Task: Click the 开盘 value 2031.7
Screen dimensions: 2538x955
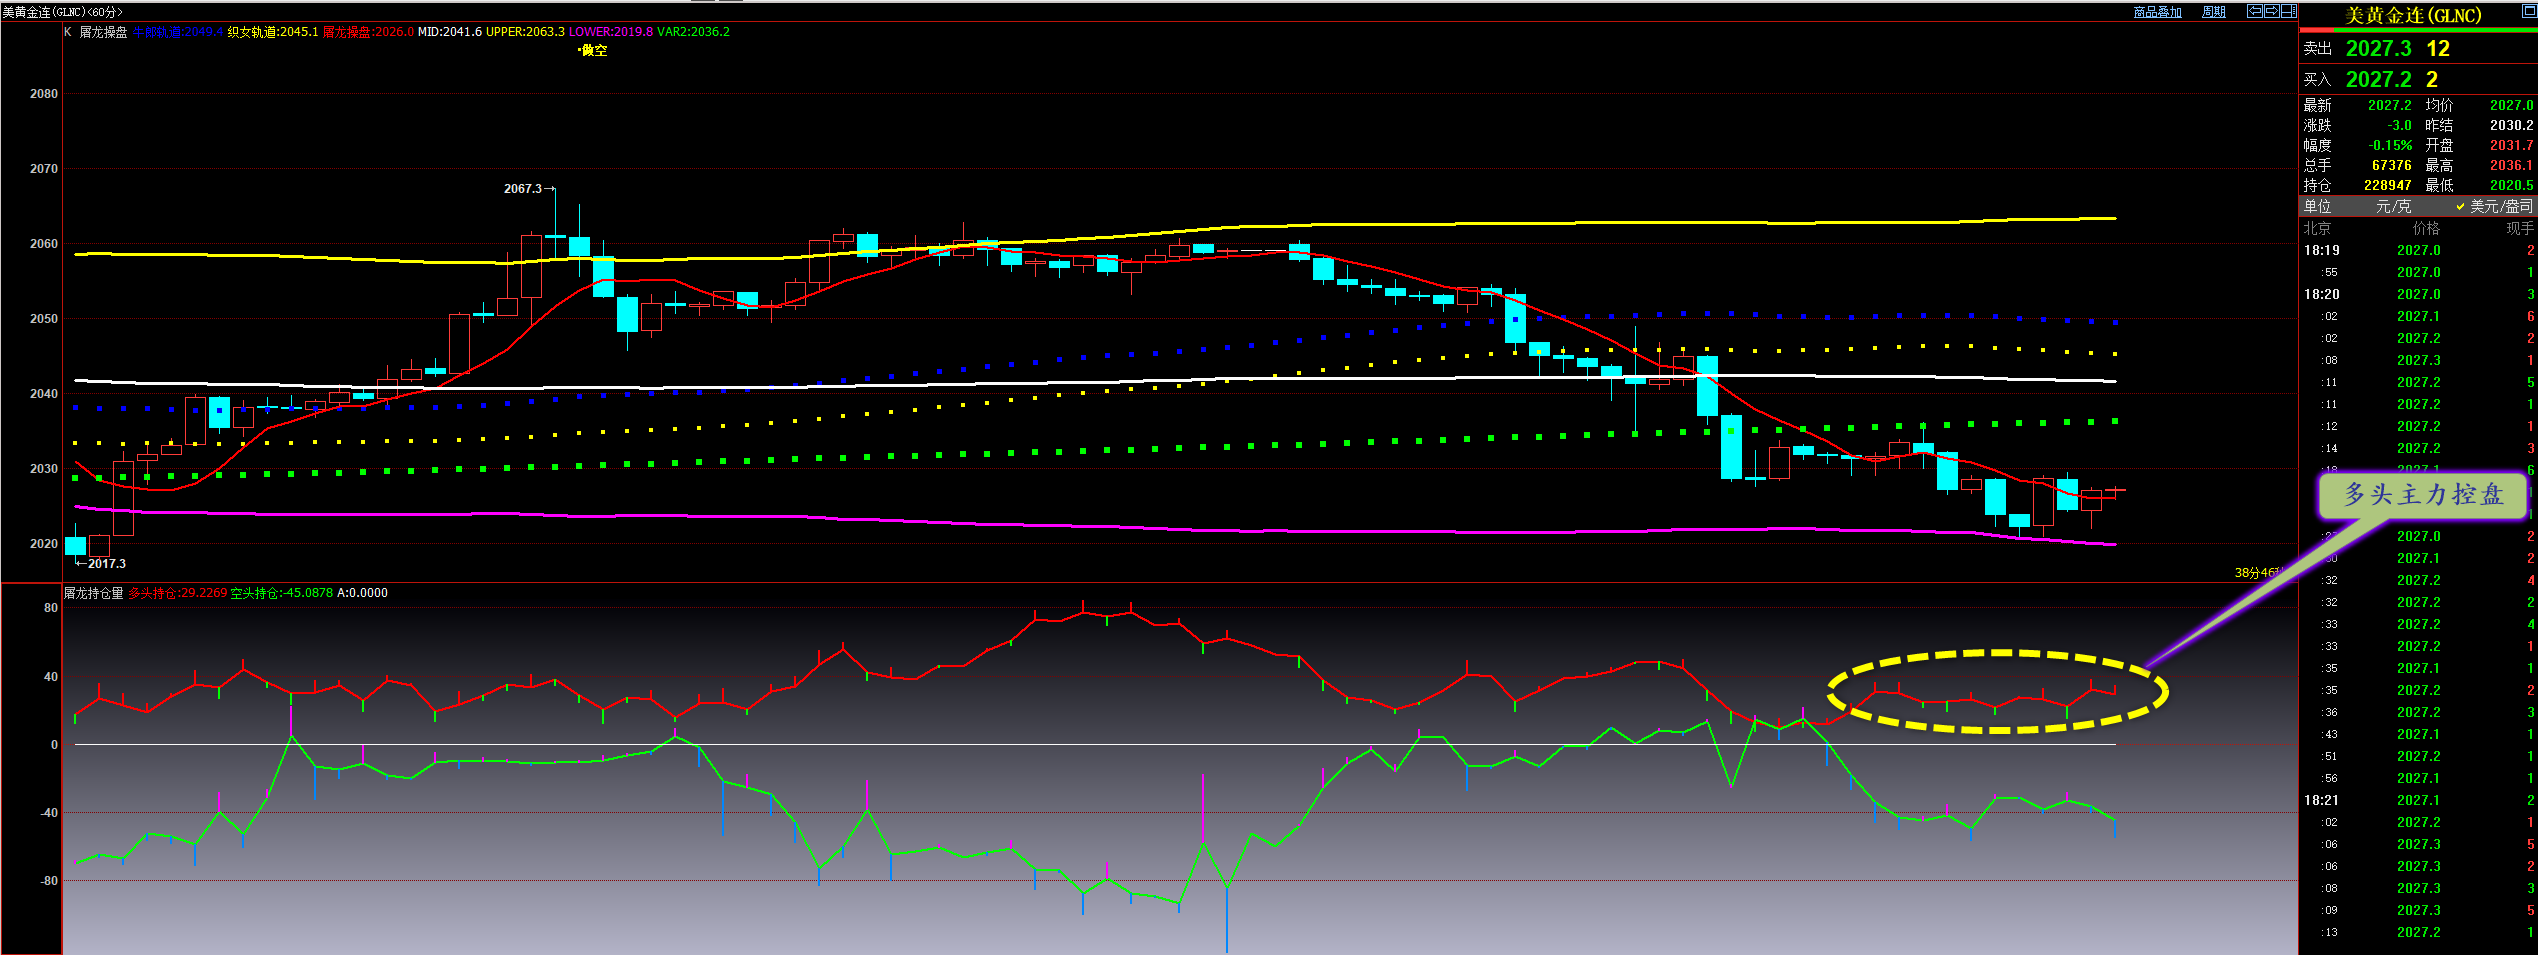Action: click(x=2512, y=145)
